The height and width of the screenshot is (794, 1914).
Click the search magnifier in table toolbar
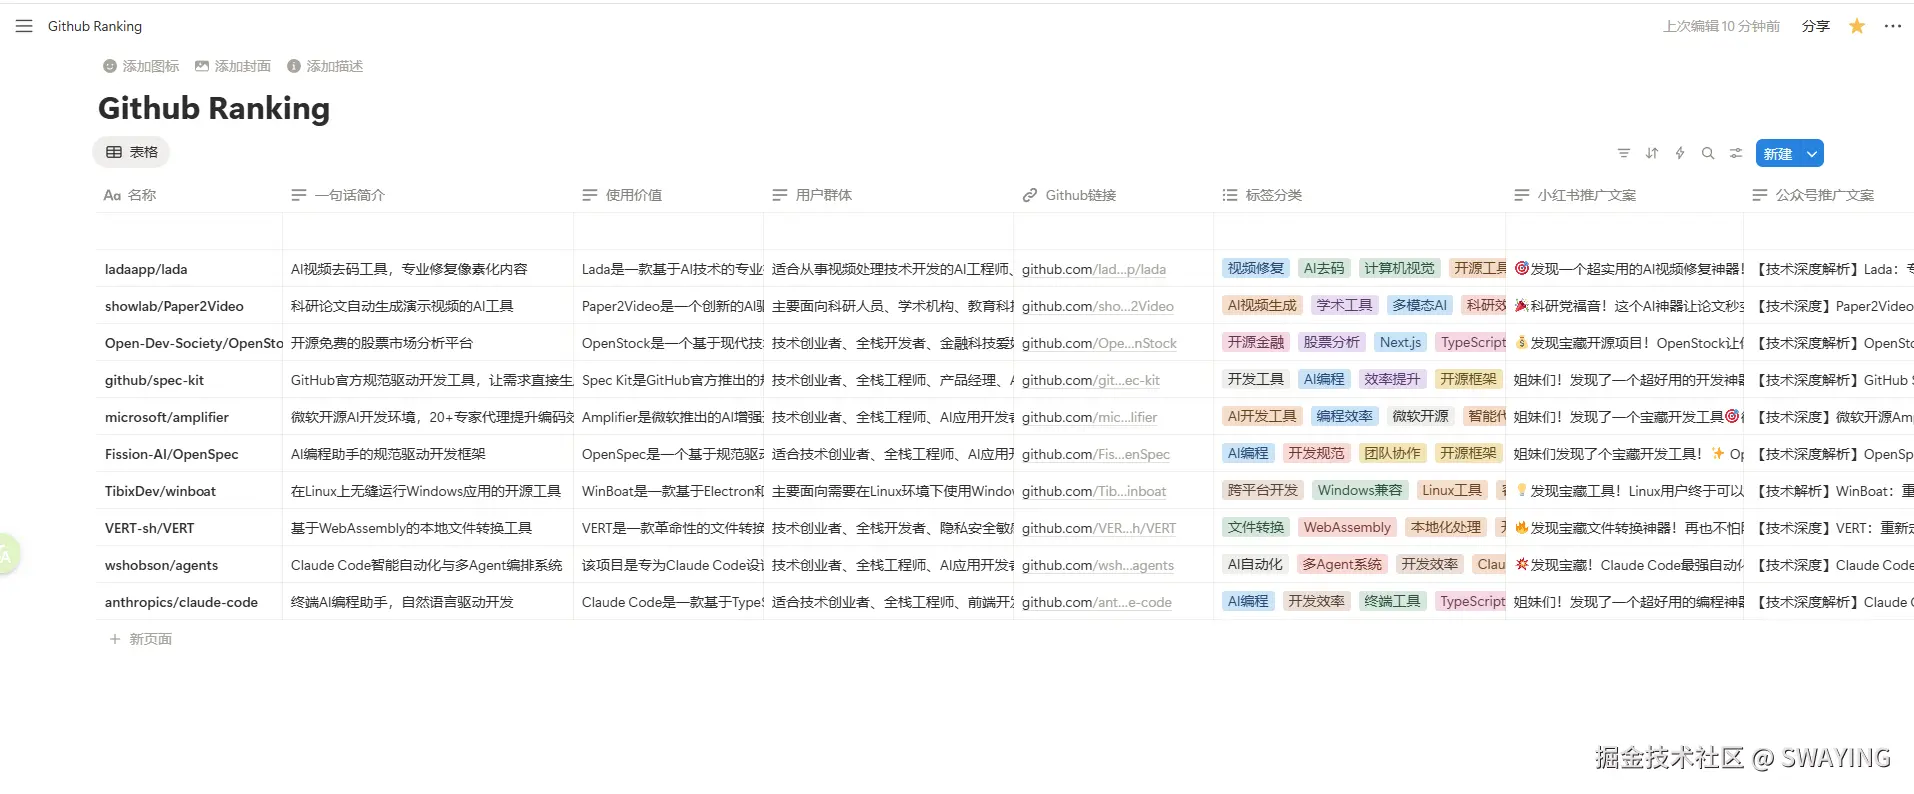click(1708, 153)
